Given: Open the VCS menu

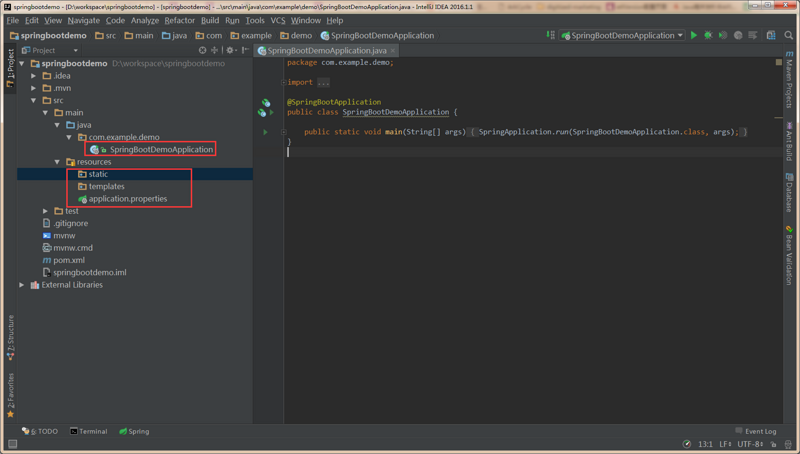Looking at the screenshot, I should pos(278,20).
